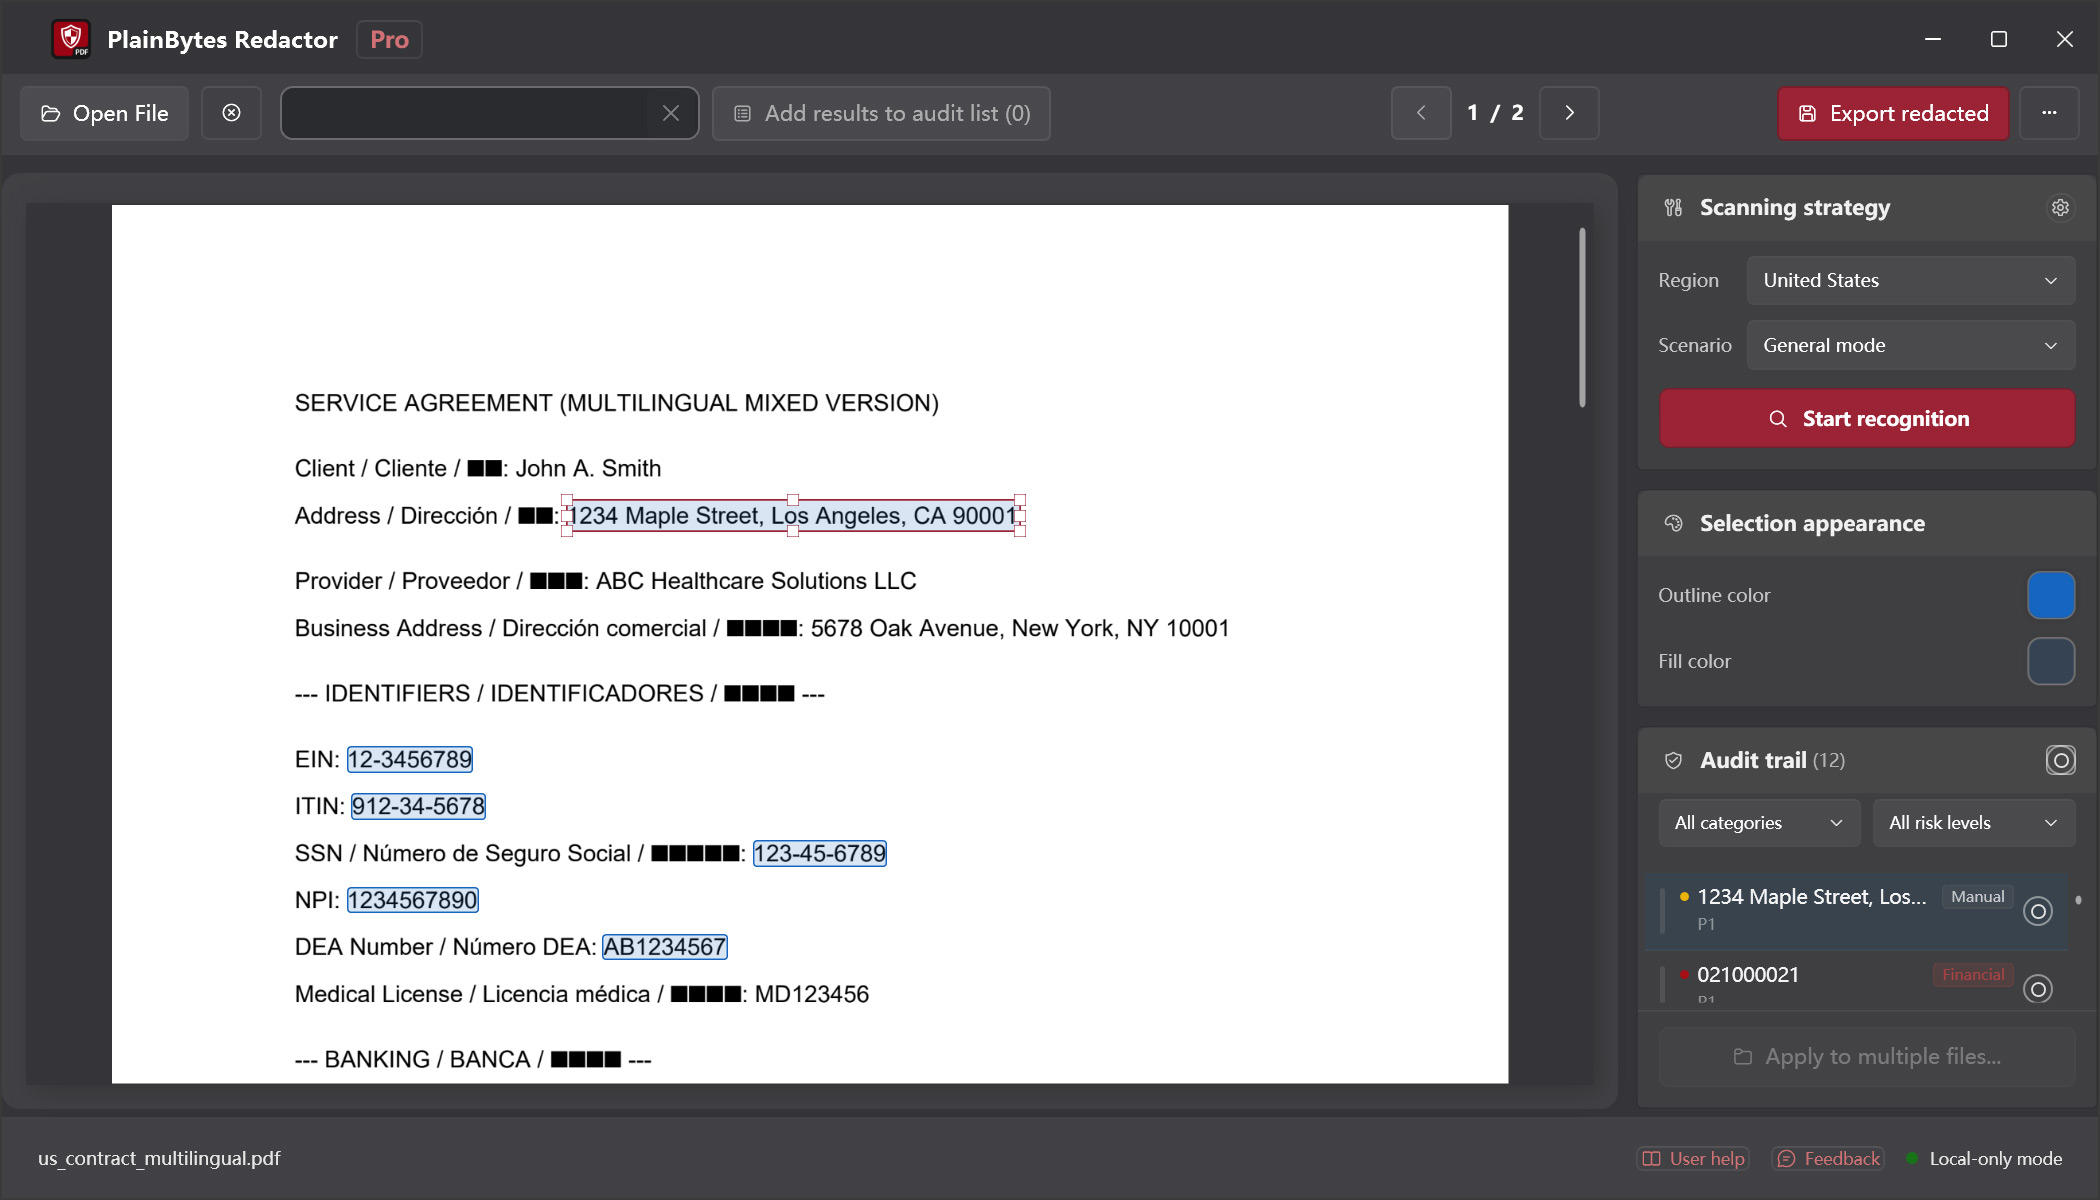Click the Financial tag on 021000021
The image size is (2100, 1200).
[1973, 975]
